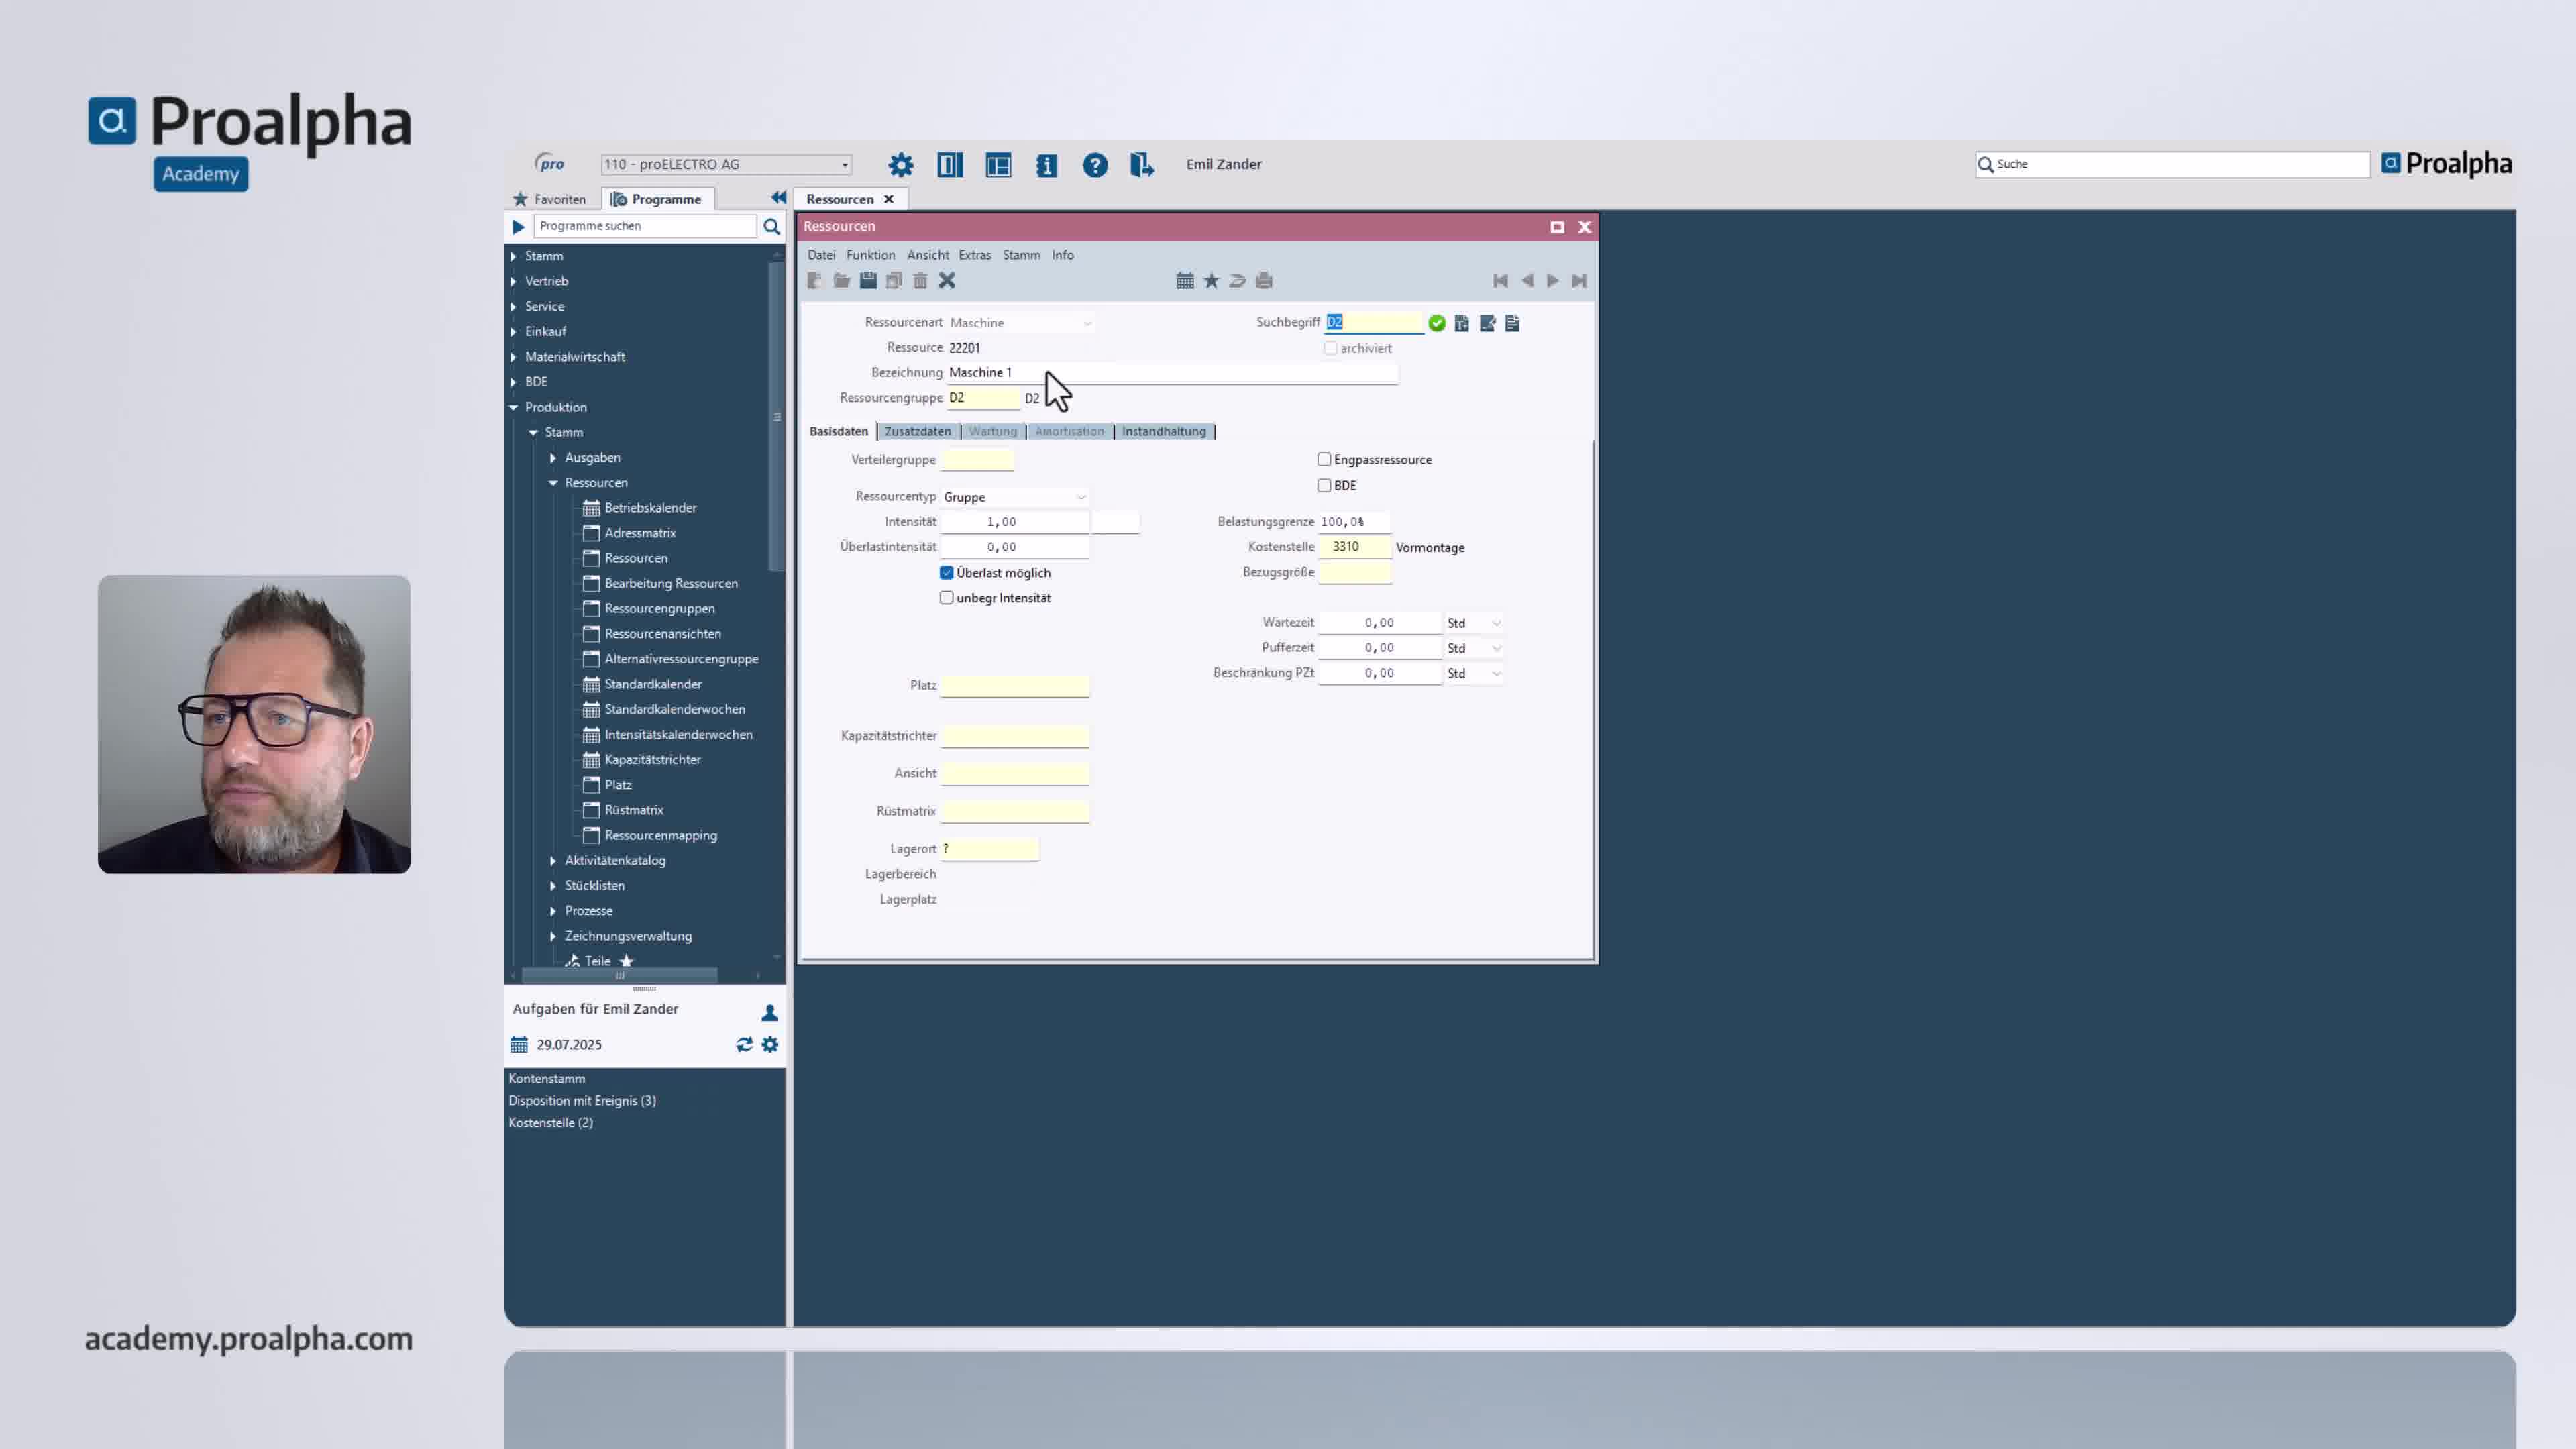Save the resource with the disk icon
Screen dimensions: 2576x1449
[868, 281]
